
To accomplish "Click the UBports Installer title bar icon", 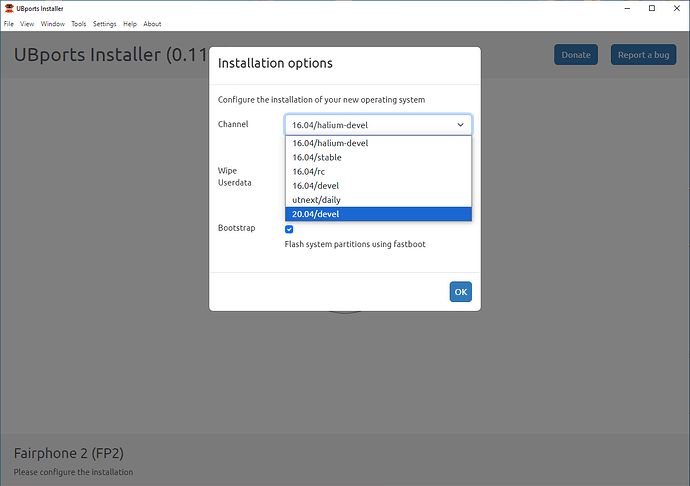I will [9, 8].
